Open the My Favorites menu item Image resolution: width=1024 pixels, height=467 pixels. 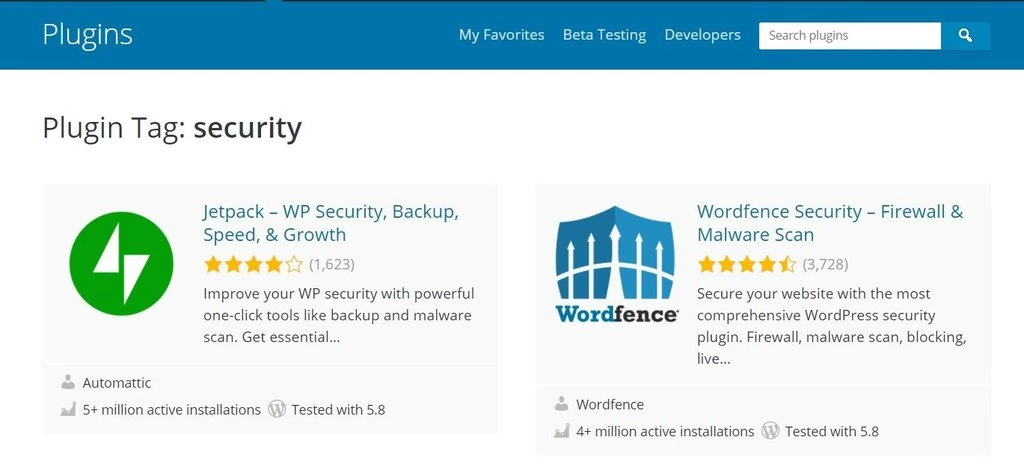coord(501,35)
